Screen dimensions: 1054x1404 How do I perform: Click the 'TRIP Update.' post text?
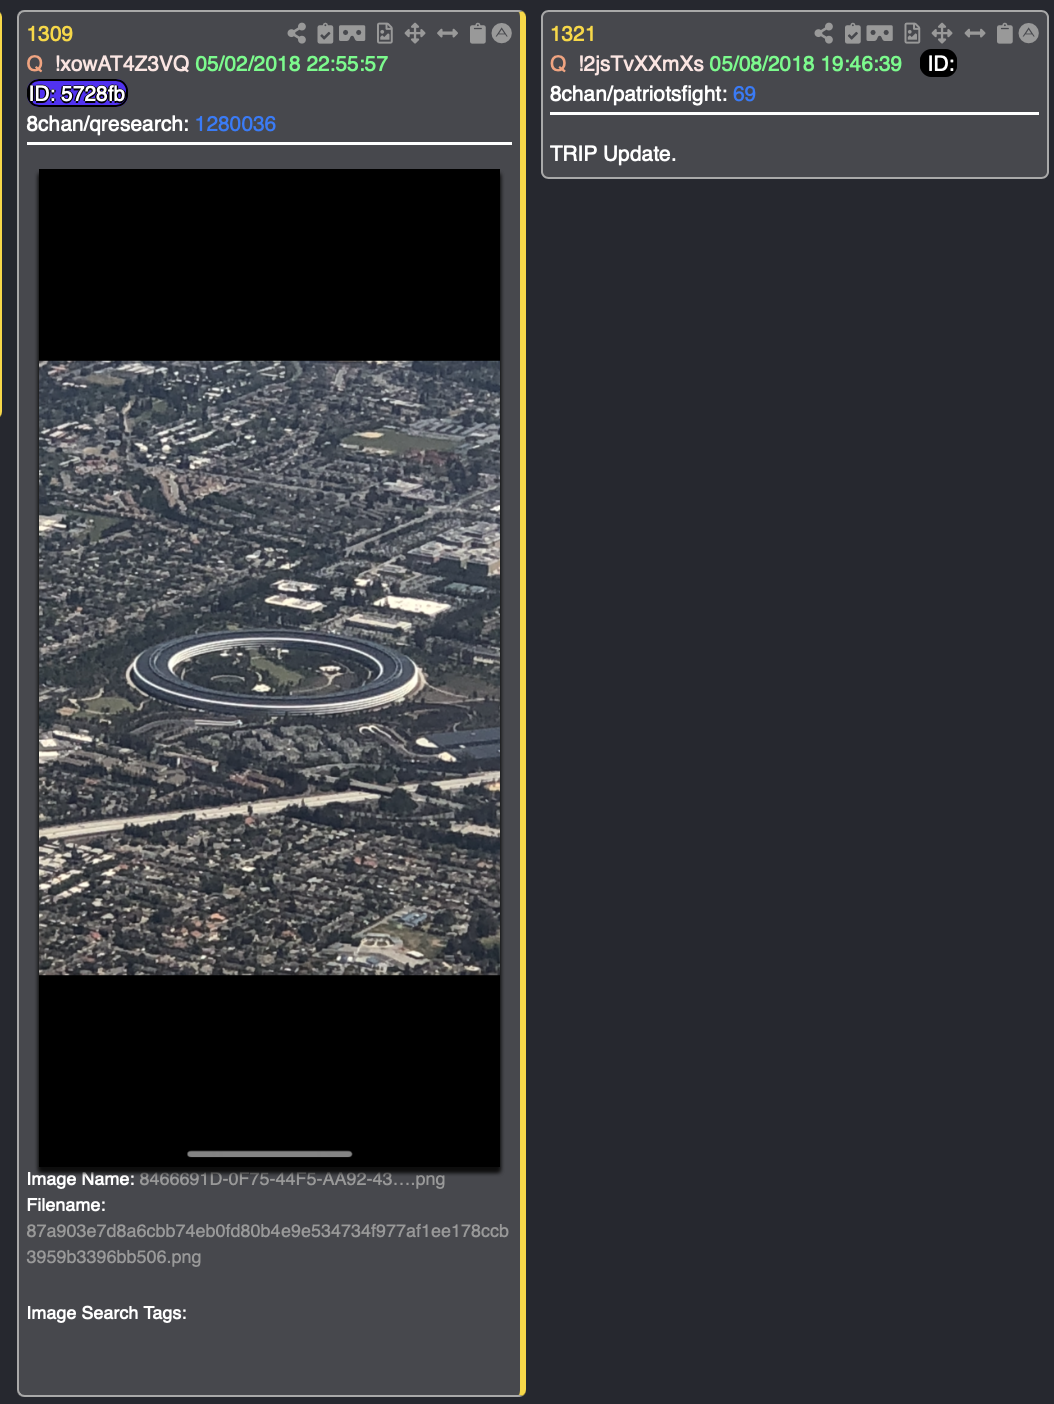613,154
